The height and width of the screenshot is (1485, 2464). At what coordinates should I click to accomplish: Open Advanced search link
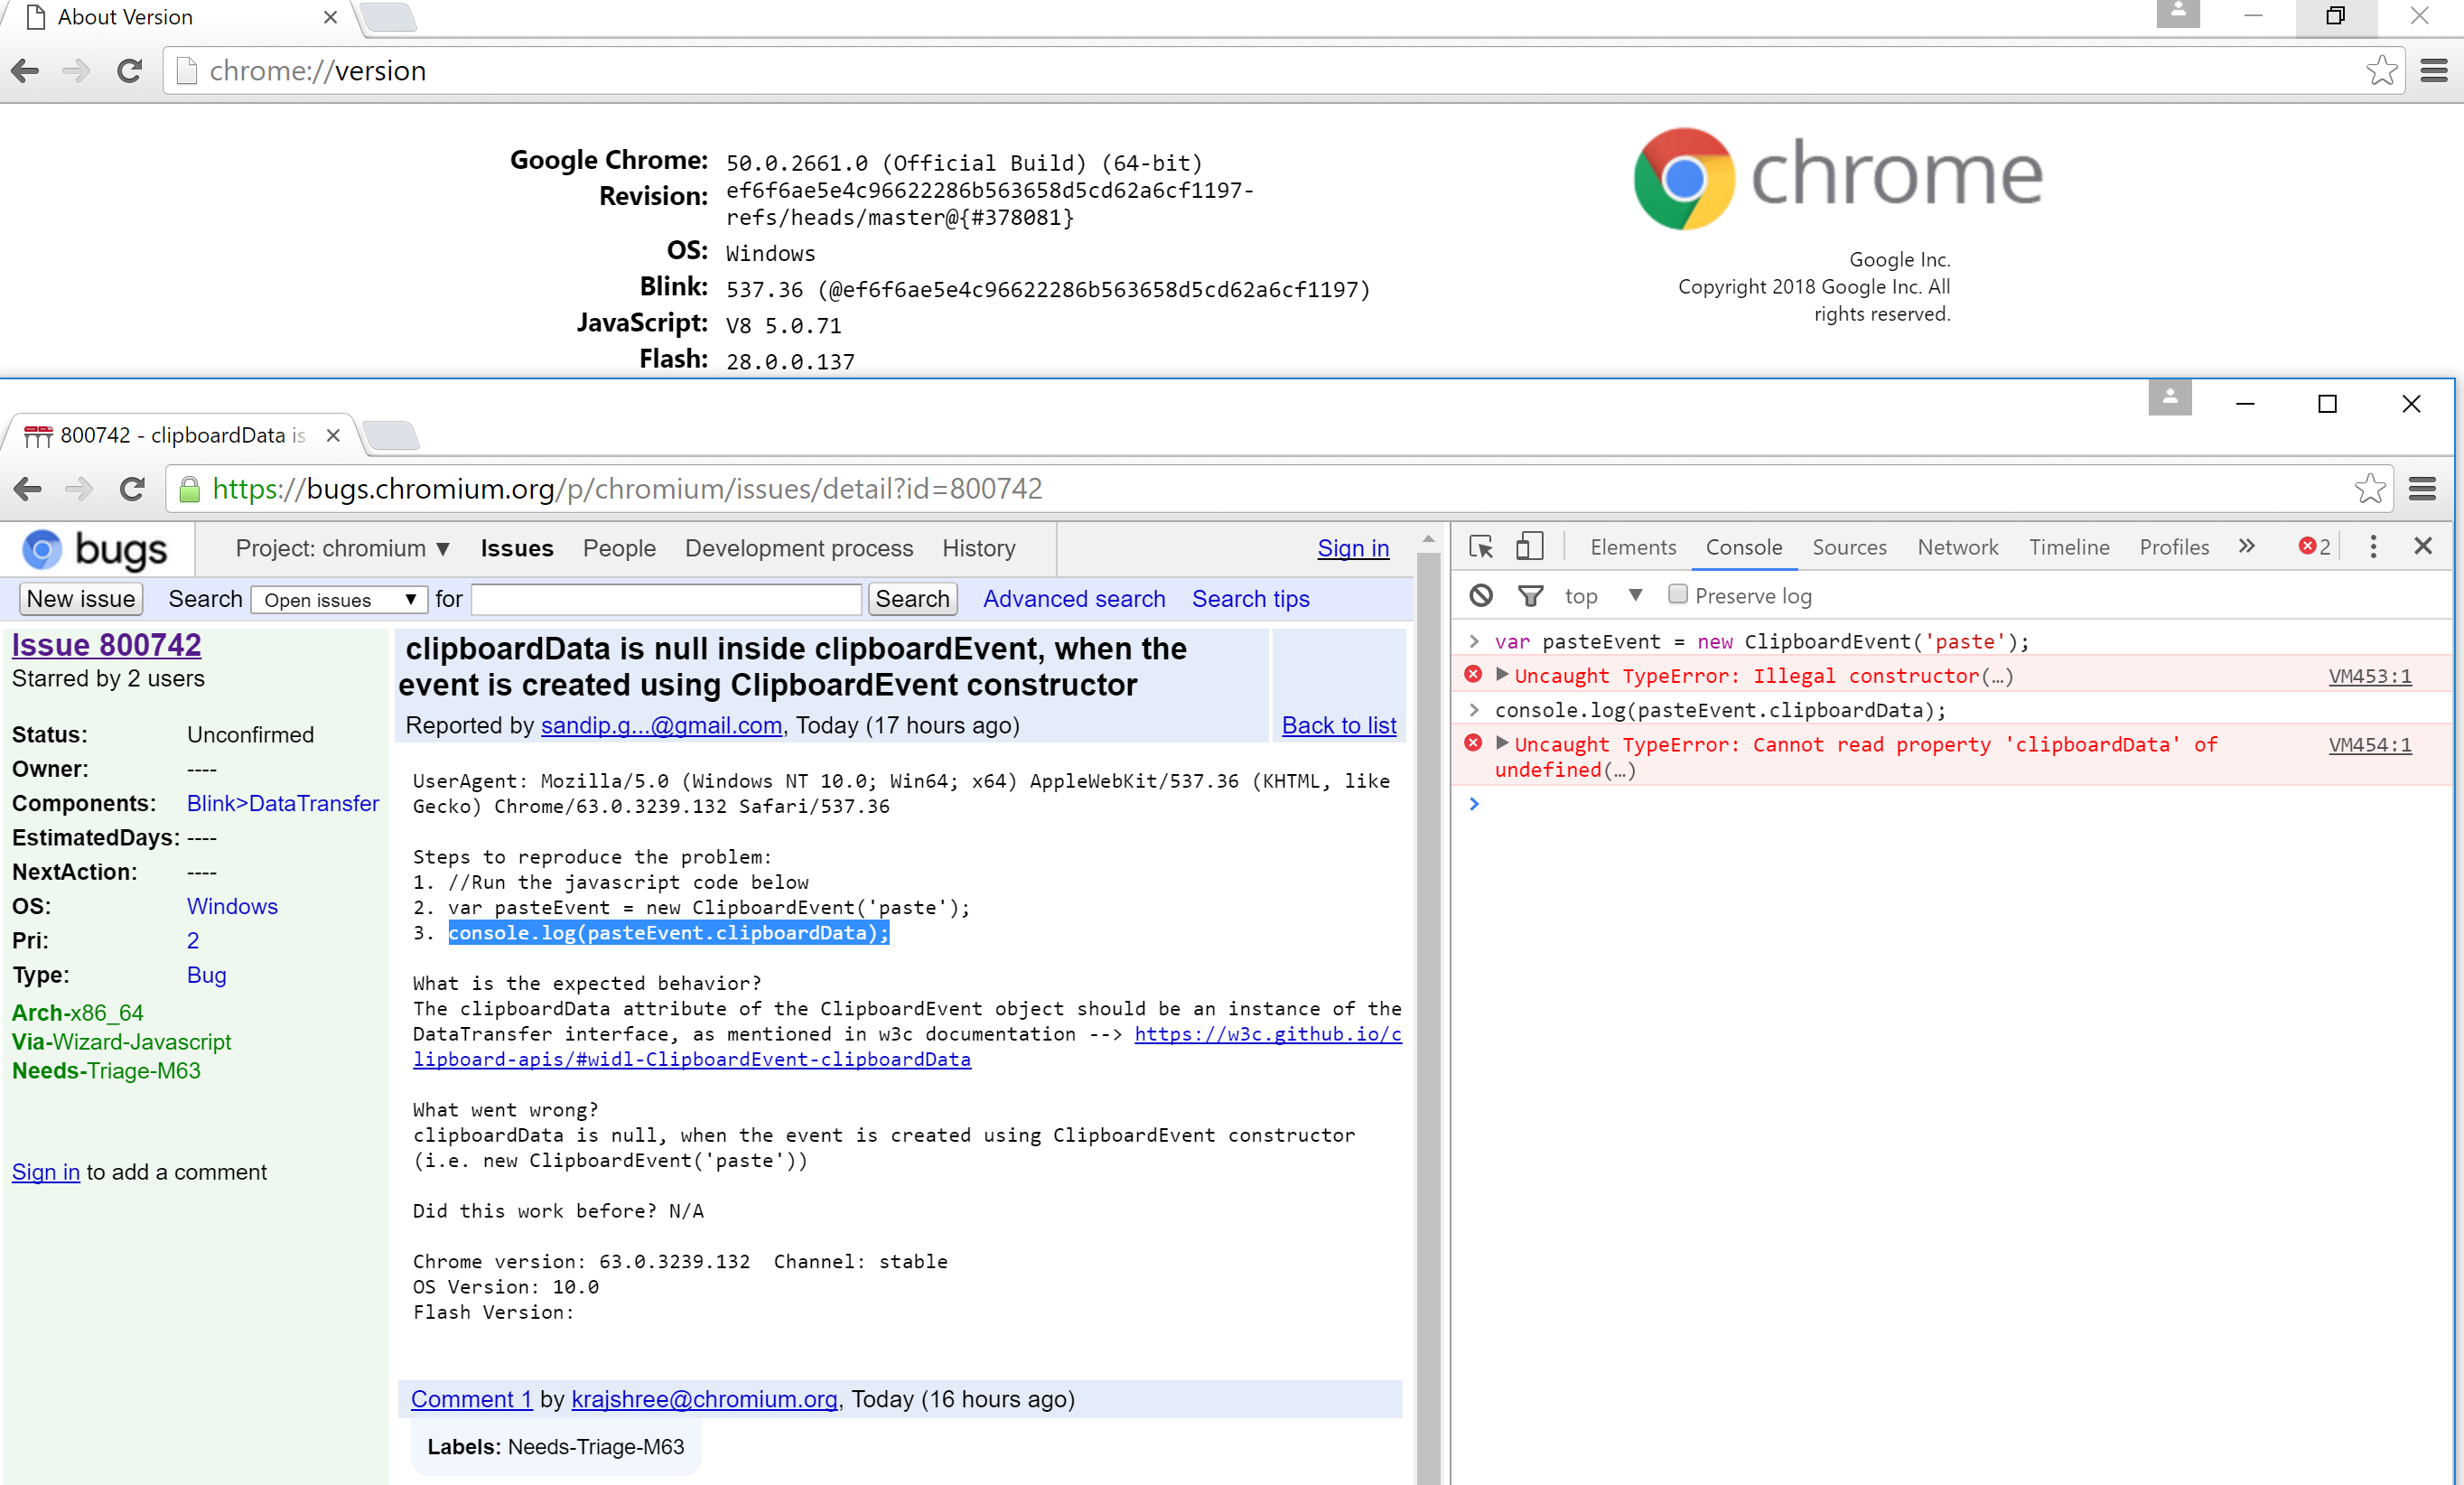1074,599
